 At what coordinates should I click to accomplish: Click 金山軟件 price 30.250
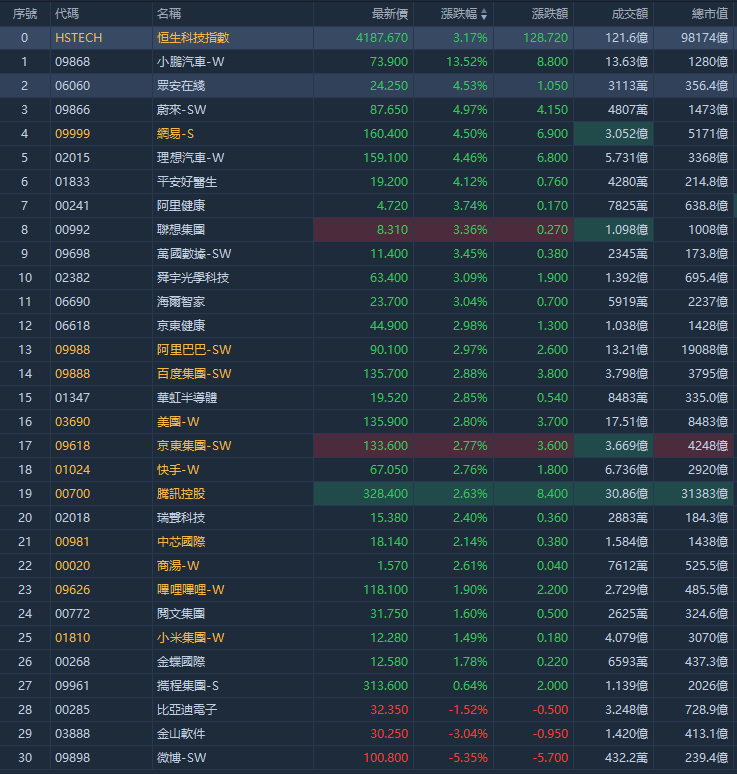(x=389, y=734)
